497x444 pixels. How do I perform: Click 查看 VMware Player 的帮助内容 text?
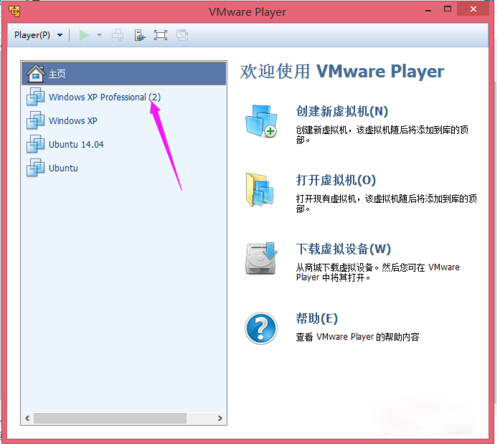click(357, 337)
